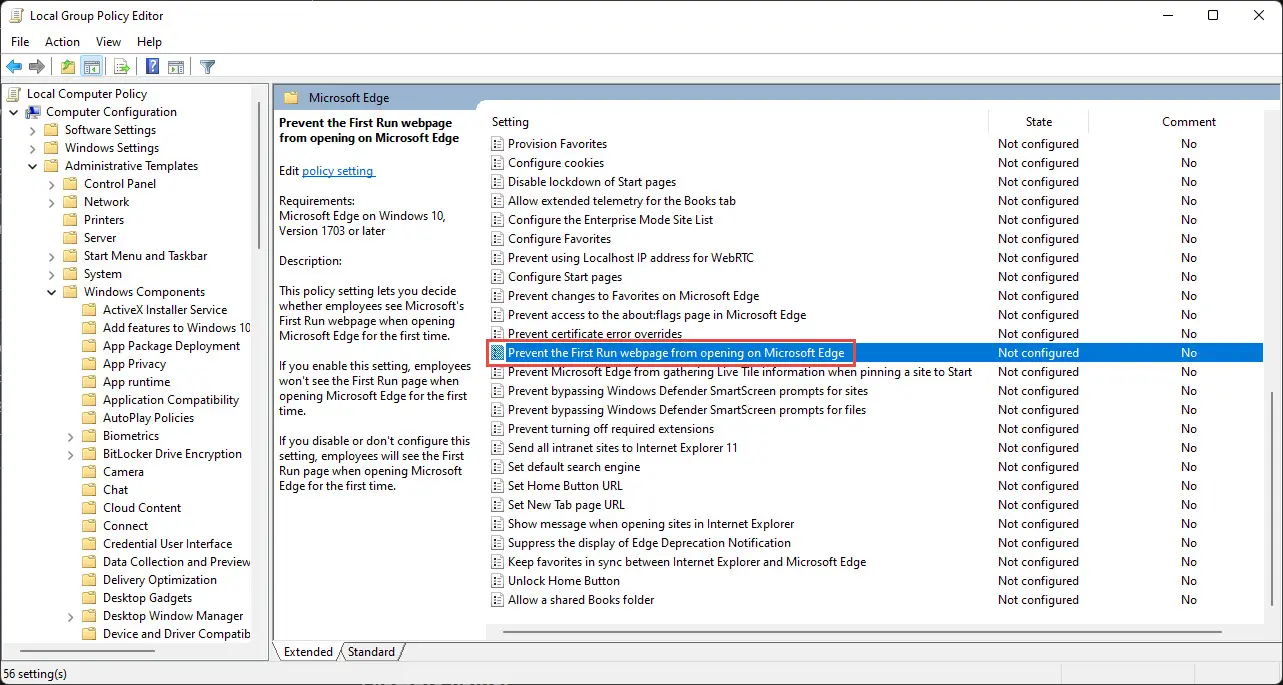Image resolution: width=1283 pixels, height=685 pixels.
Task: Select the Delivery Optimization tree item
Action: click(x=159, y=580)
